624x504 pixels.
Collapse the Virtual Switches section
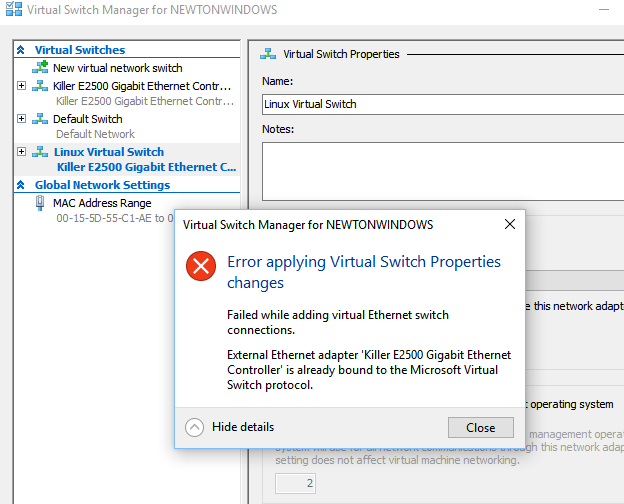(22, 50)
